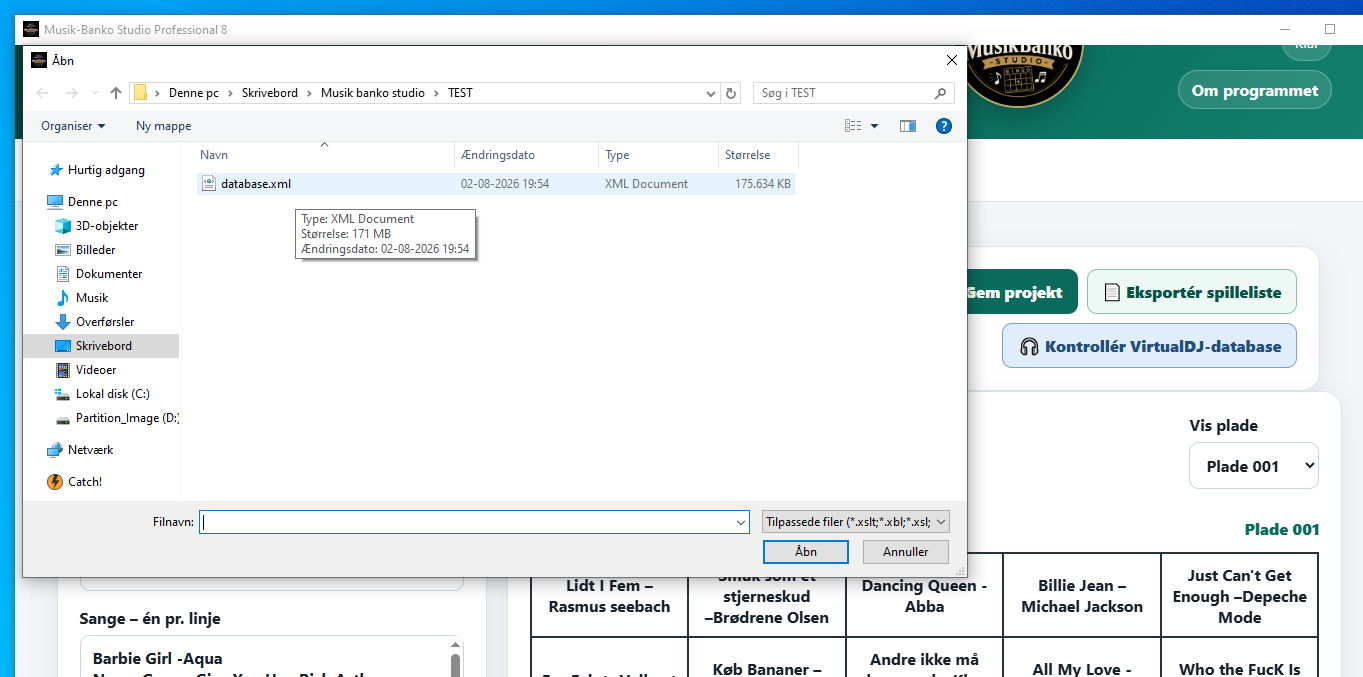Create folder with 'Ny mappe'
This screenshot has width=1363, height=677.
pos(163,126)
